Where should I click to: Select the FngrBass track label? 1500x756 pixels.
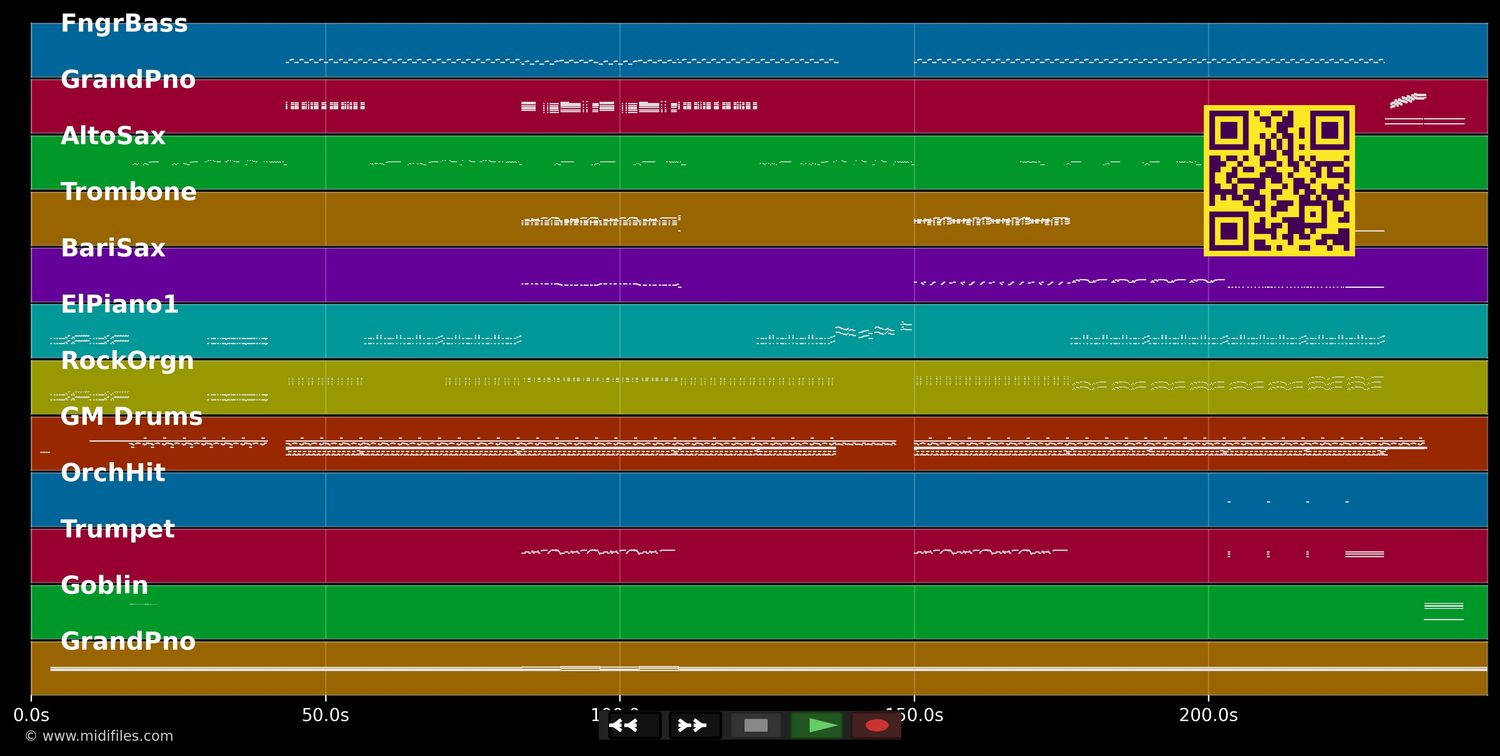coord(124,24)
